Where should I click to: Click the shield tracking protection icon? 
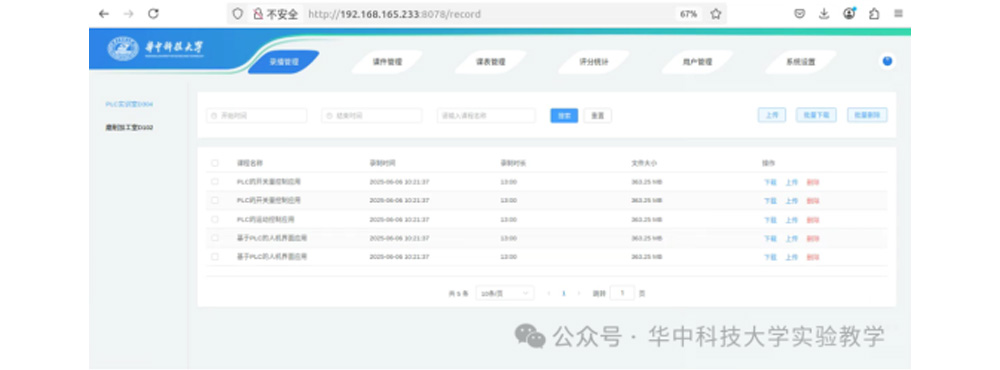pos(238,13)
